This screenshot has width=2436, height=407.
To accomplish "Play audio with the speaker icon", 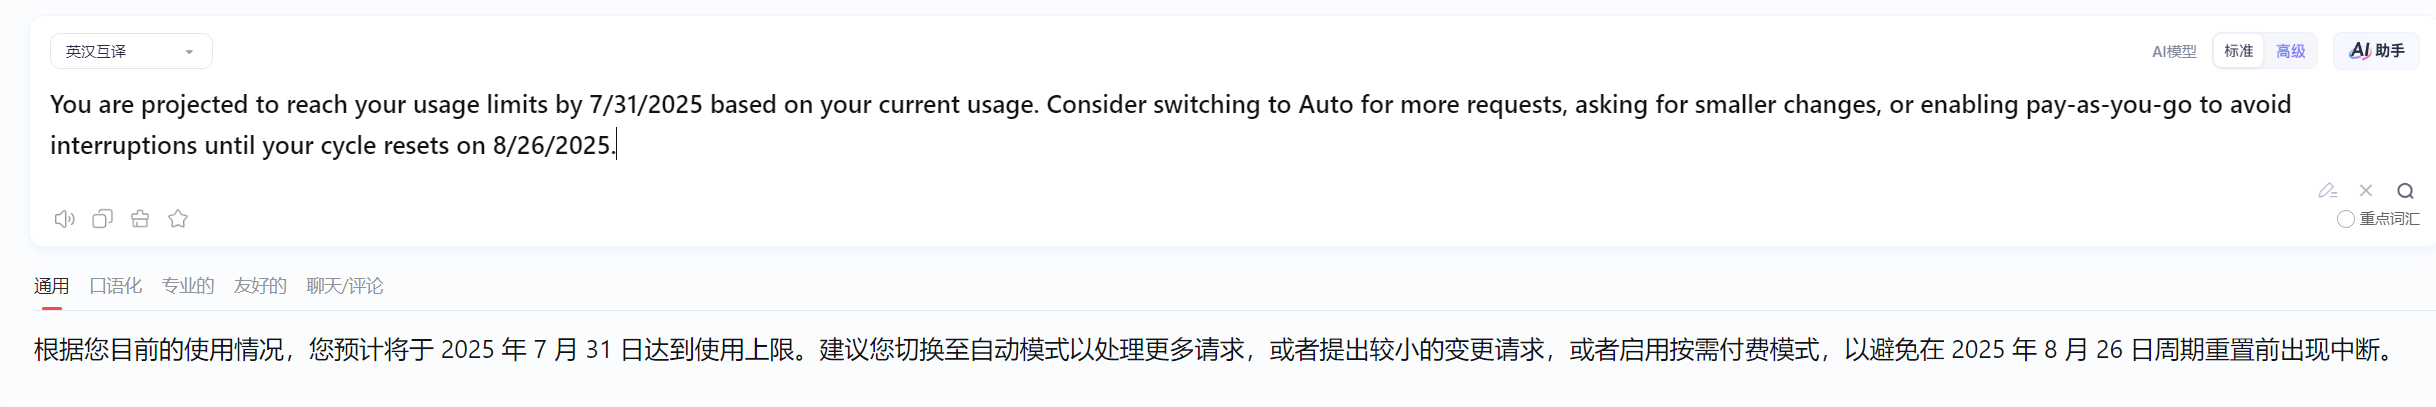I will 64,219.
